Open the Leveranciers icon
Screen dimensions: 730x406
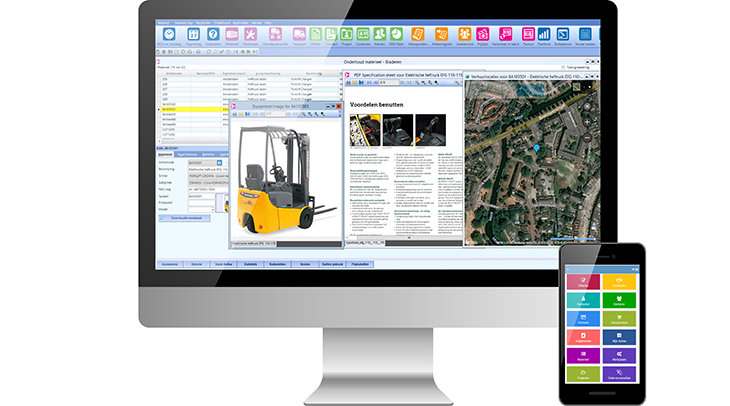click(x=464, y=34)
